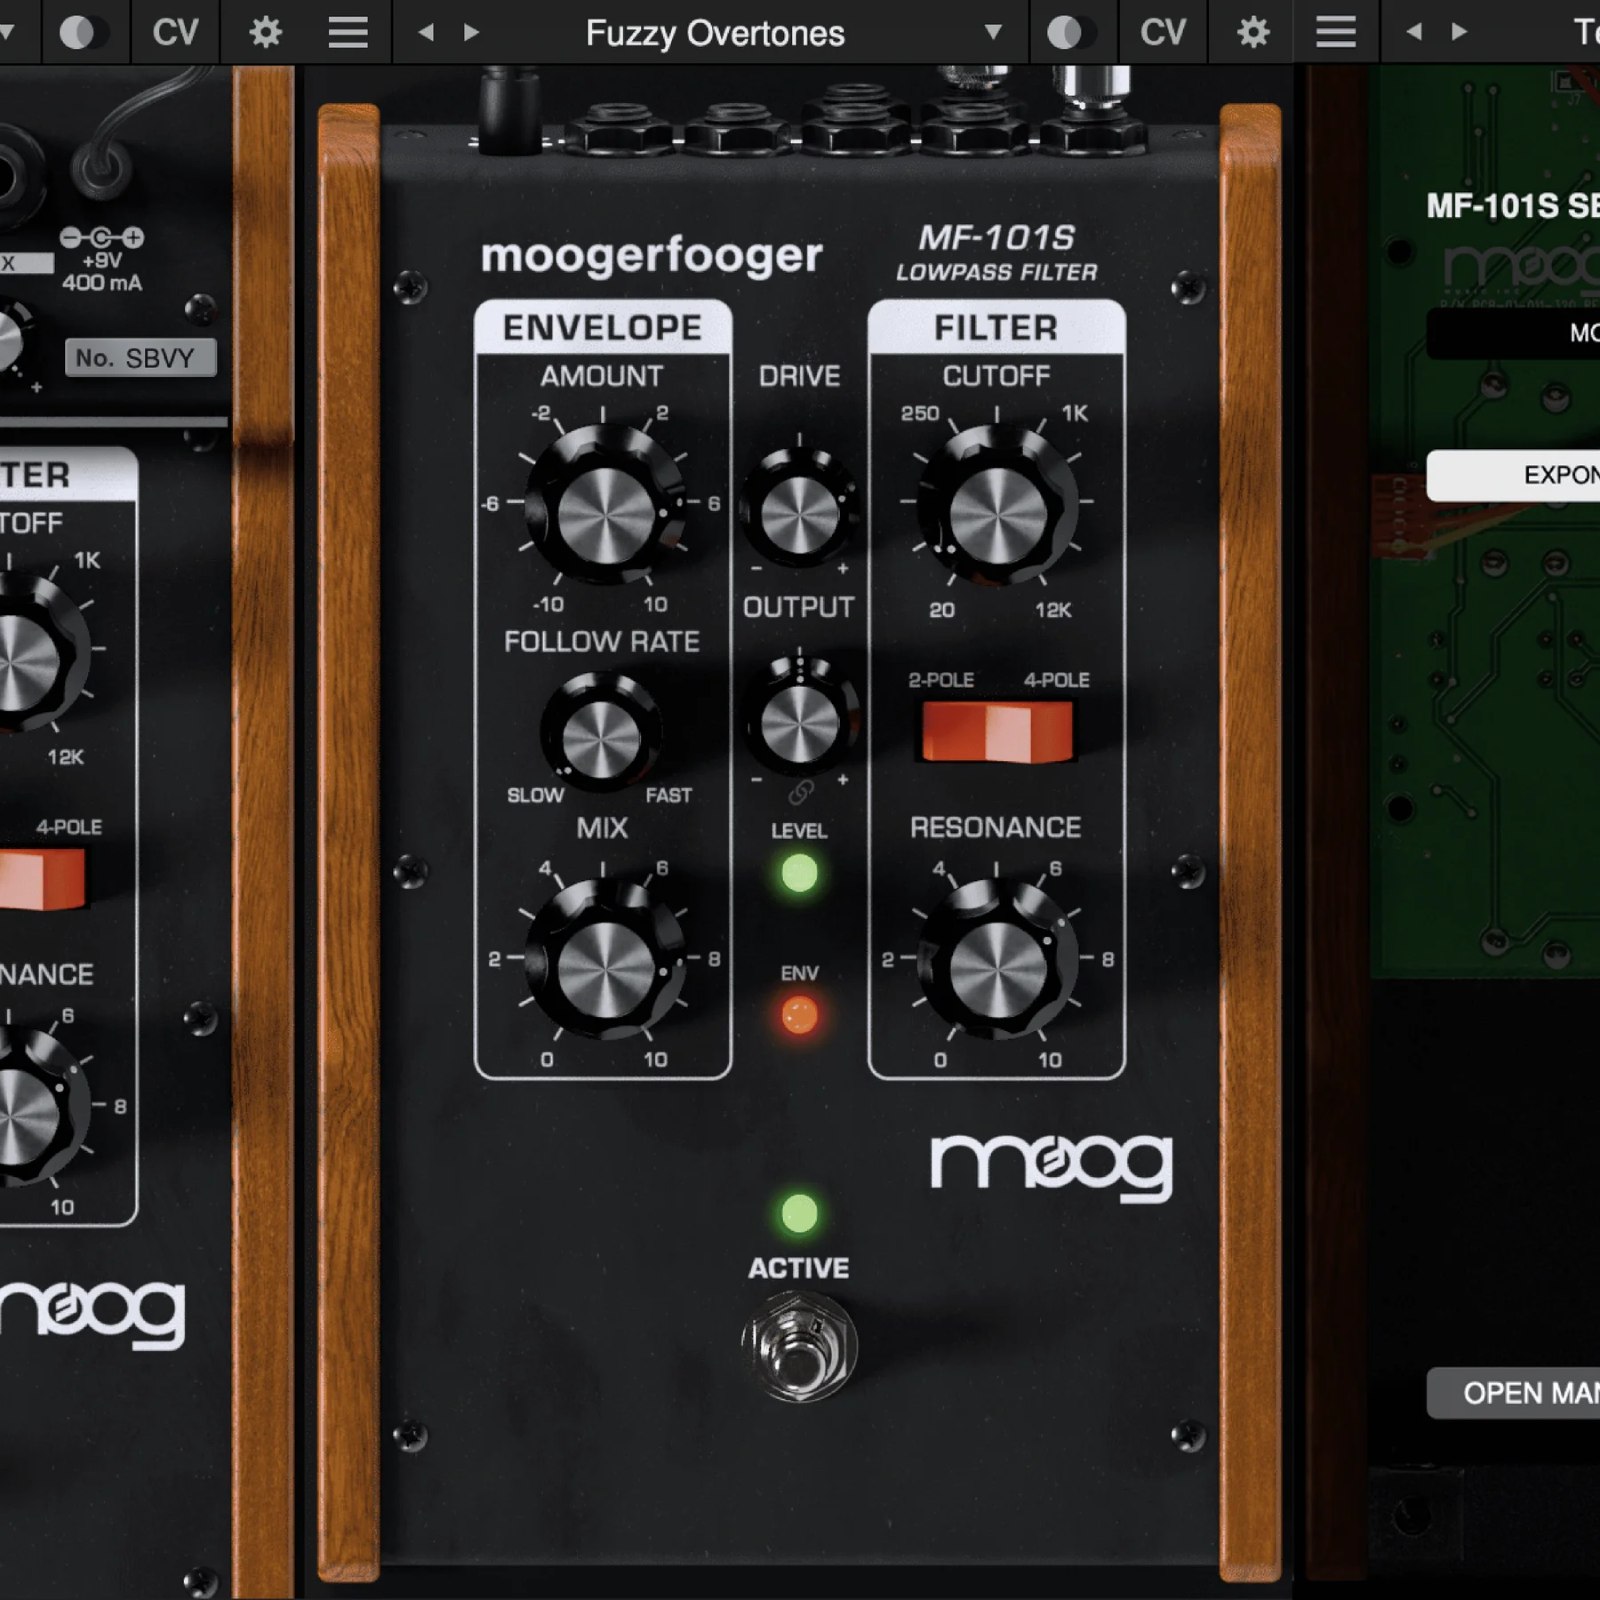Viewport: 1600px width, 1600px height.
Task: Click the Envelope Amount knob
Action: coord(603,510)
